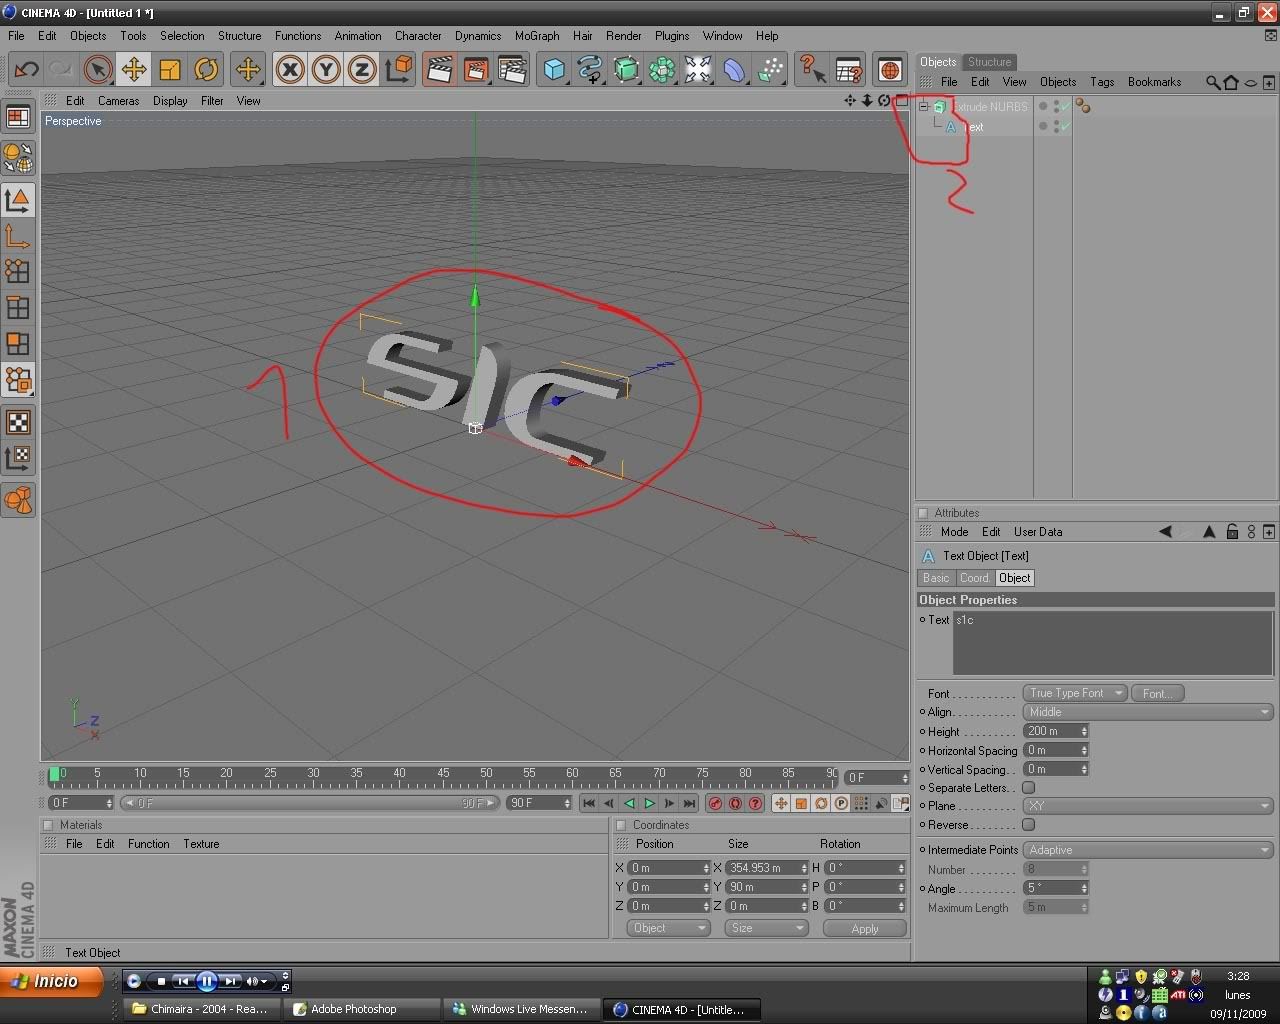Click Angle value stepper arrows
Viewport: 1280px width, 1024px height.
coord(1083,888)
